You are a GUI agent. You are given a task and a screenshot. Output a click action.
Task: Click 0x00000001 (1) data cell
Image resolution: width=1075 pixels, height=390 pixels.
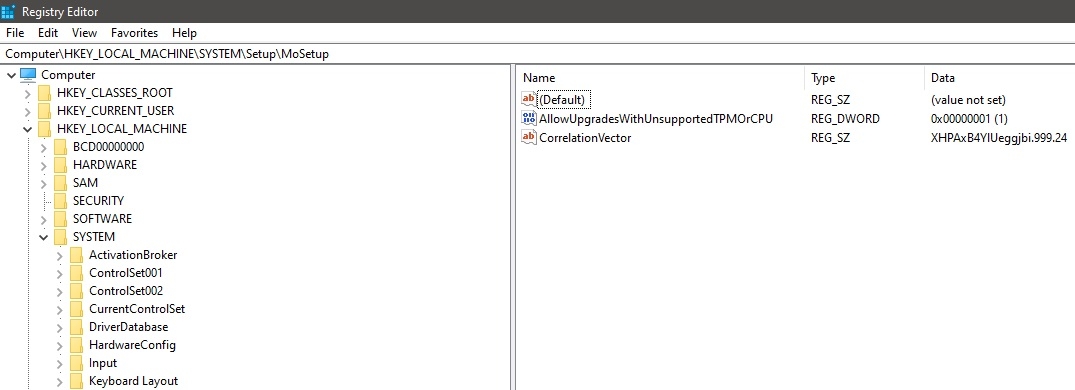click(969, 119)
